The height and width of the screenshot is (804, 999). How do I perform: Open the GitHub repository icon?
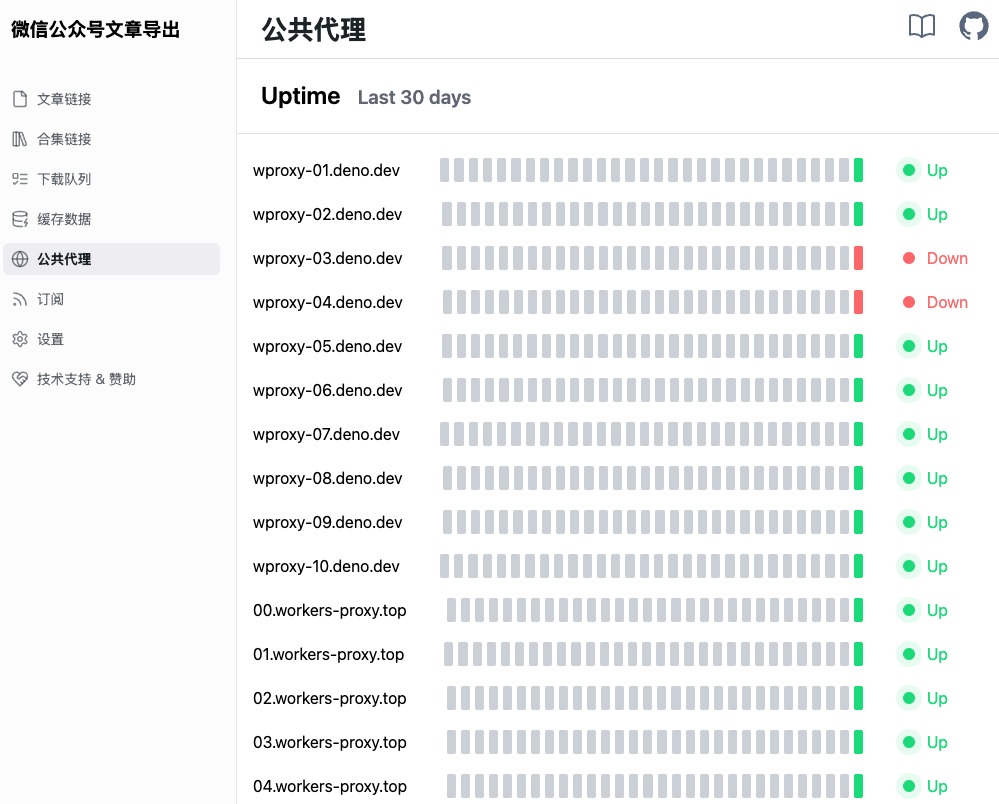[974, 27]
